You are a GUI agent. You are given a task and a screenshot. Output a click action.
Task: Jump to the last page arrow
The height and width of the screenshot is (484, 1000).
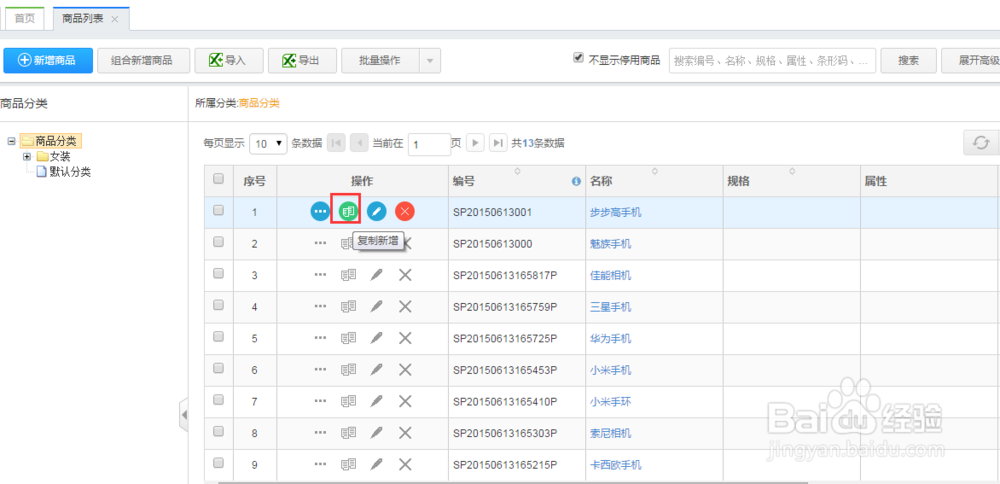point(498,143)
